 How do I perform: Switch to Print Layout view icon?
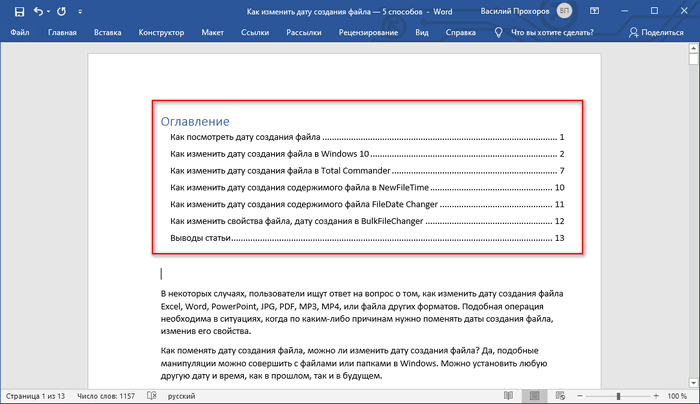pos(534,396)
